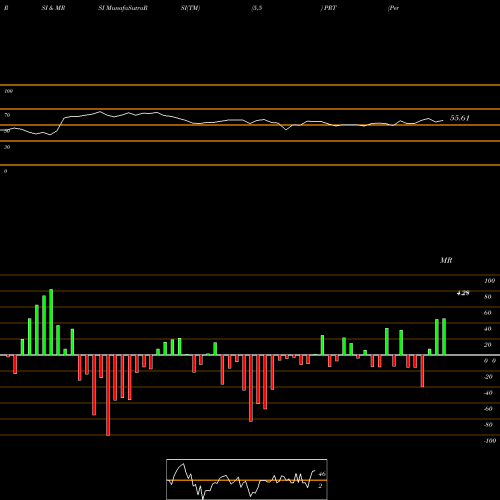This screenshot has height=500, width=500.
Task: Click the -100 label on MR scale
Action: 490,441
